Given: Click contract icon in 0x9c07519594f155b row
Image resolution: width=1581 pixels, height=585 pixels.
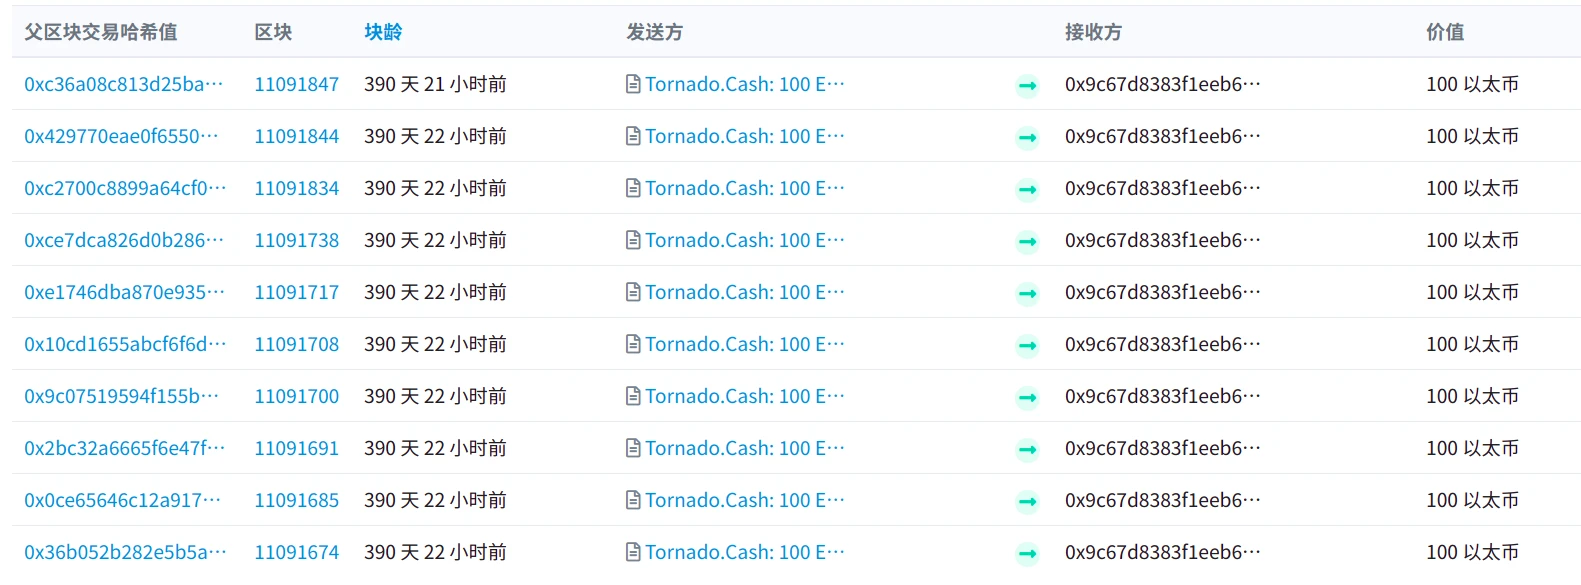Looking at the screenshot, I should click(633, 396).
